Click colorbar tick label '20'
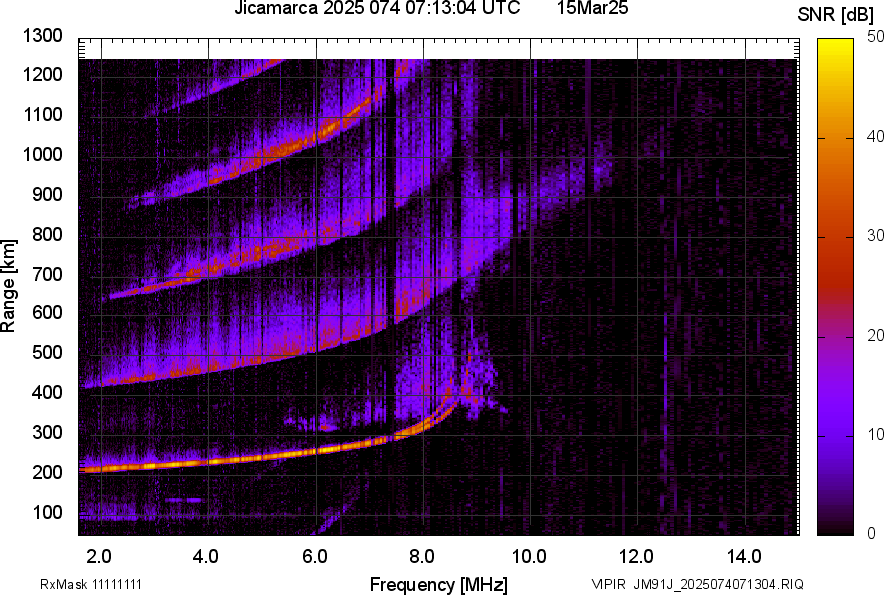Viewport: 884px width, 595px height. pos(876,335)
